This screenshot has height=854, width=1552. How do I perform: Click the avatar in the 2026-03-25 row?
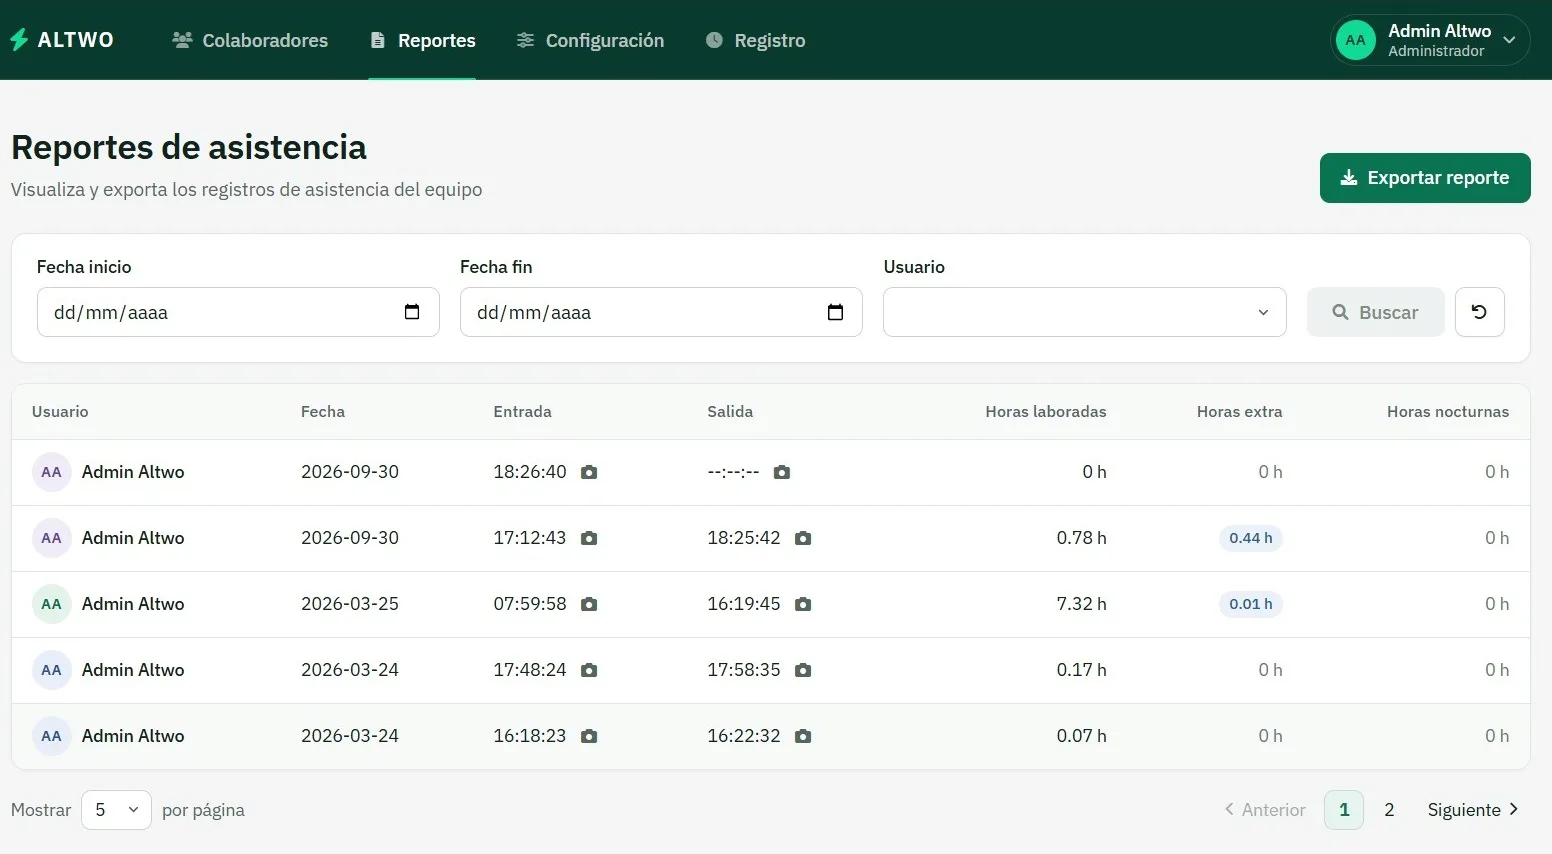pyautogui.click(x=51, y=604)
